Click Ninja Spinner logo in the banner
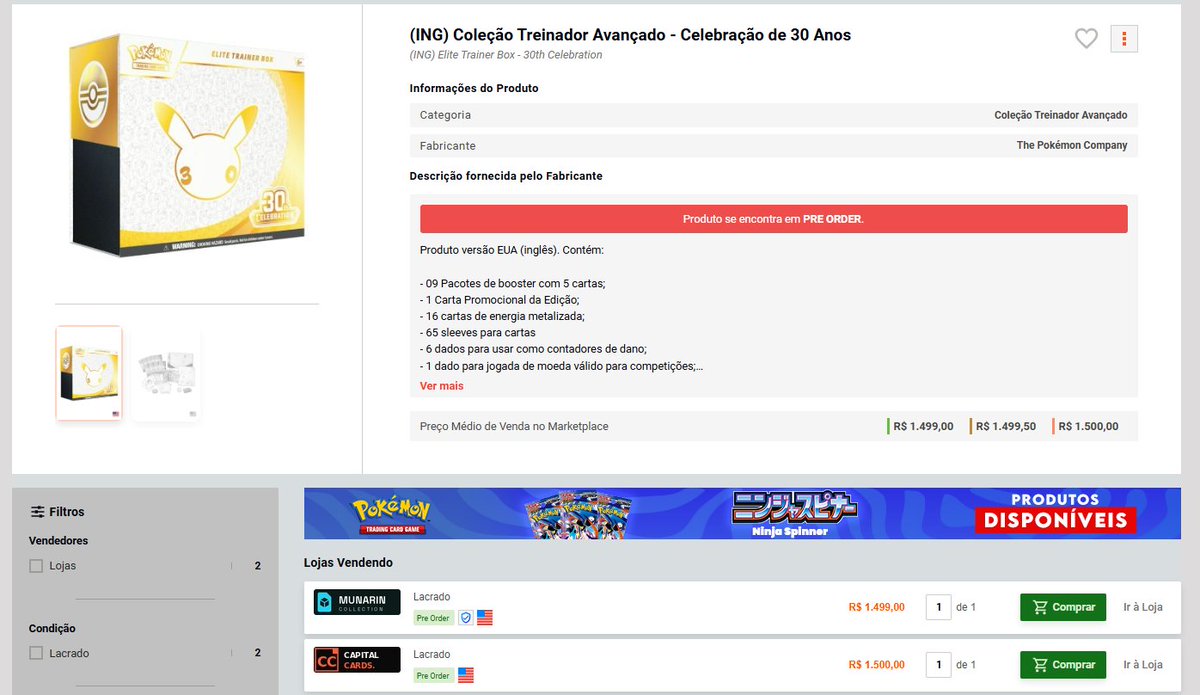Viewport: 1200px width, 695px height. click(x=794, y=514)
